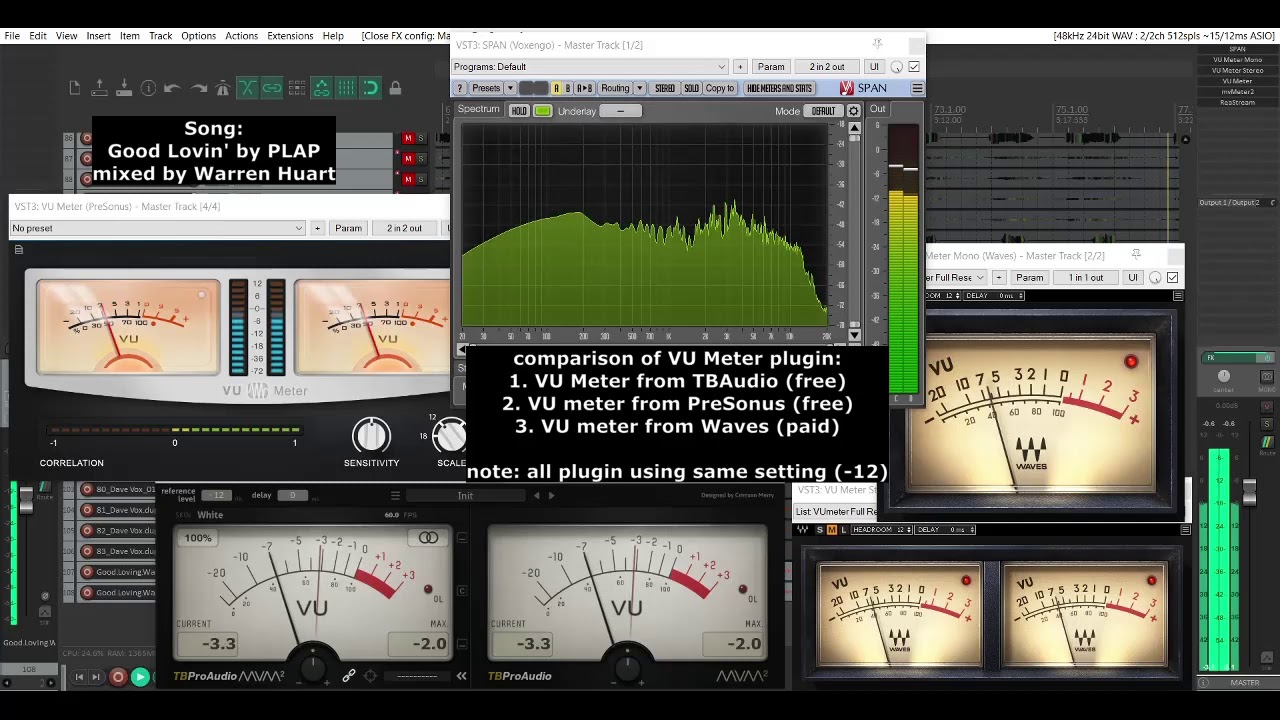Click the transport Play button

pyautogui.click(x=140, y=677)
